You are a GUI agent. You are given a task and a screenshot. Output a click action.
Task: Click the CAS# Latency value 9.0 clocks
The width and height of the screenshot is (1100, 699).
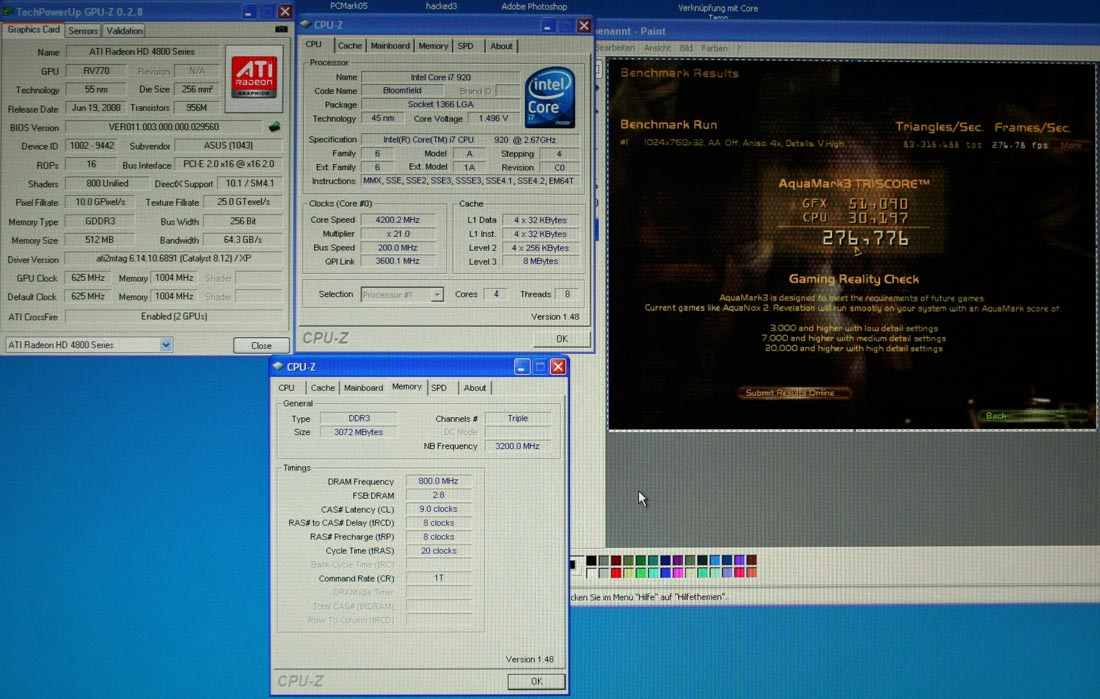tap(438, 510)
